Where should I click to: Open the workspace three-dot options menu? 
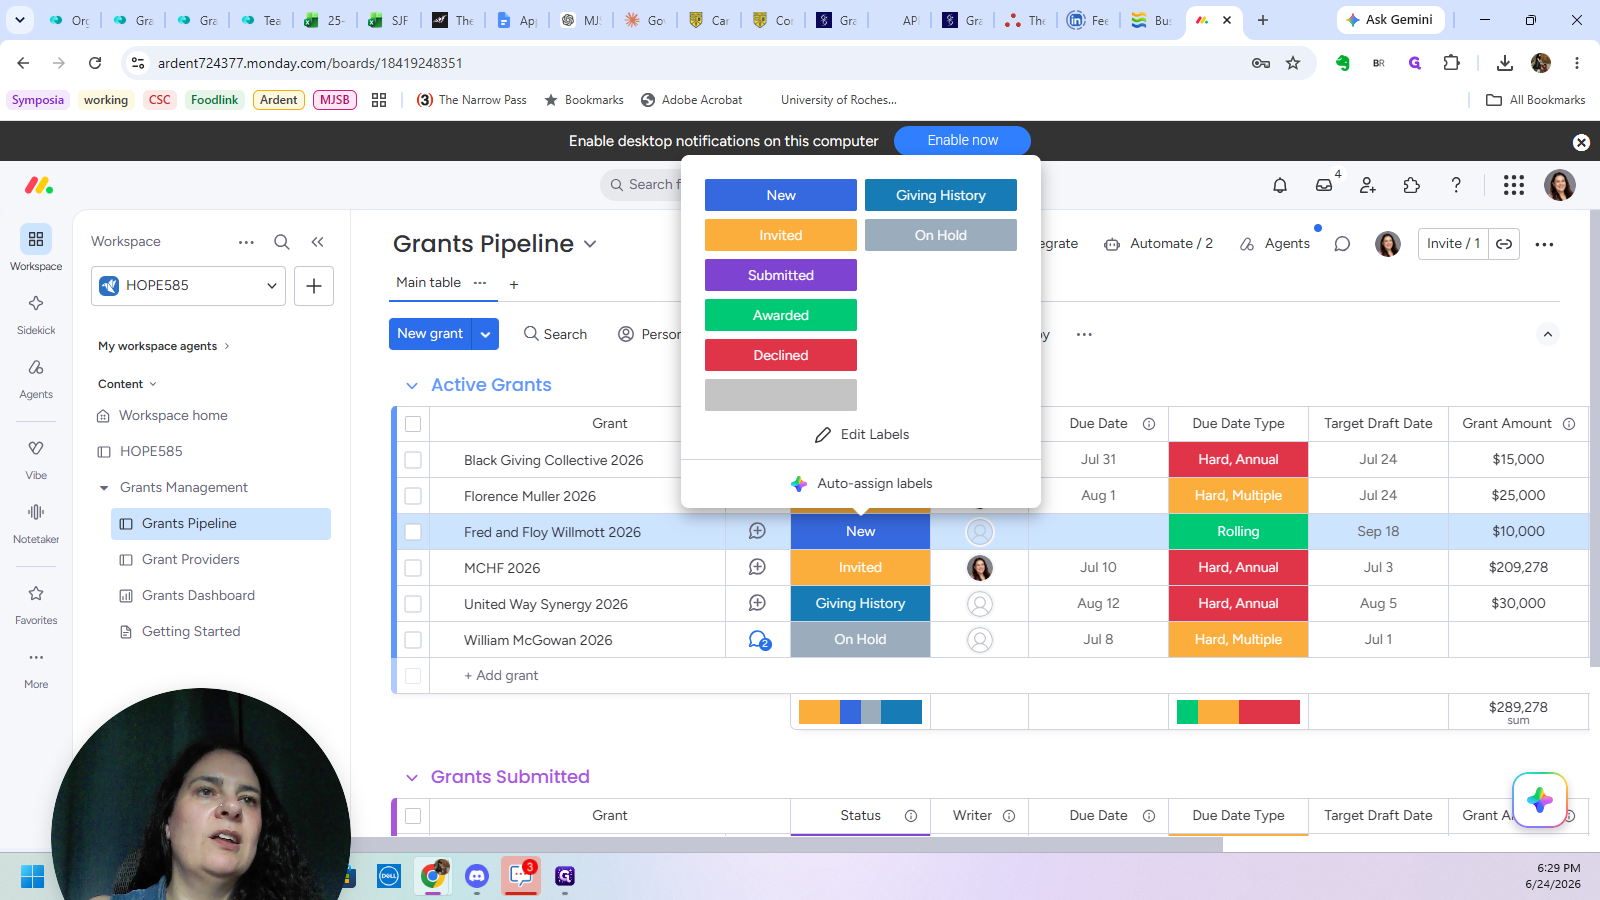(x=246, y=242)
